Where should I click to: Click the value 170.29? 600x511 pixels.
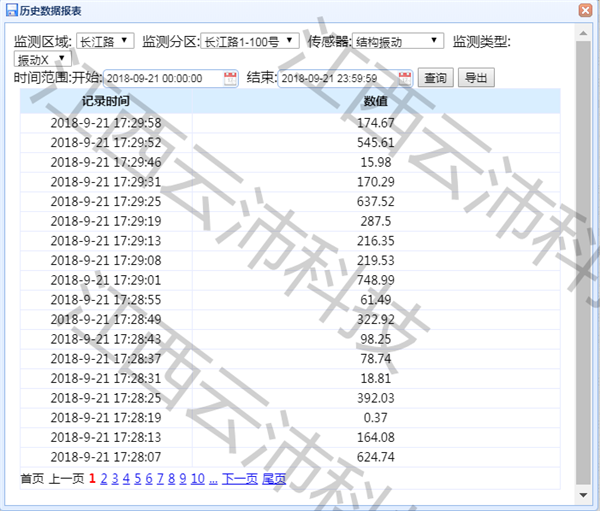click(376, 182)
